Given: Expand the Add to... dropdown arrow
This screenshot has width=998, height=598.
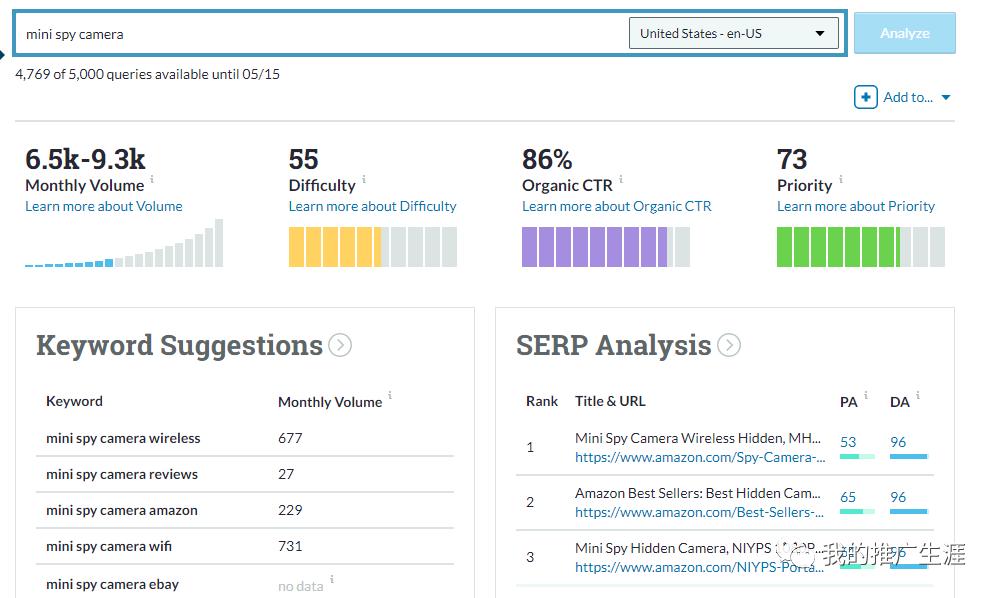Looking at the screenshot, I should (946, 97).
